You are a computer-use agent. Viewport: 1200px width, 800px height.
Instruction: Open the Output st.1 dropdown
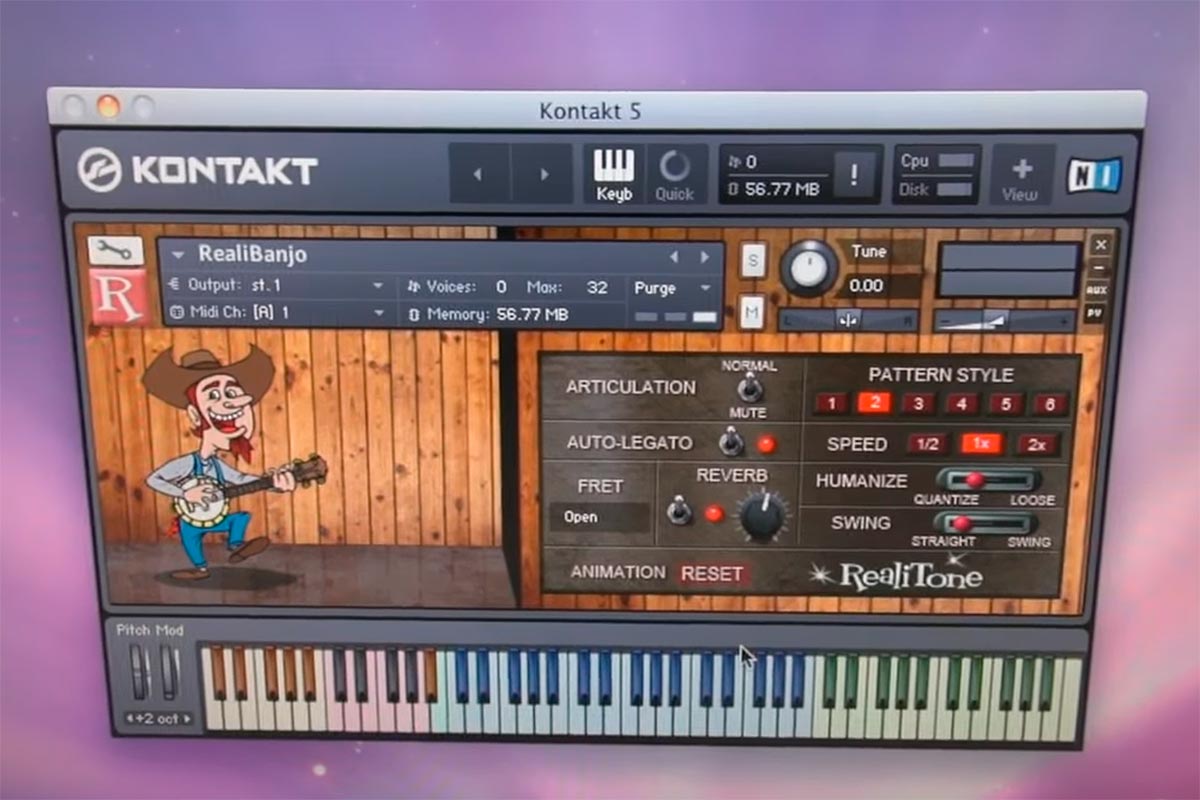(x=276, y=286)
